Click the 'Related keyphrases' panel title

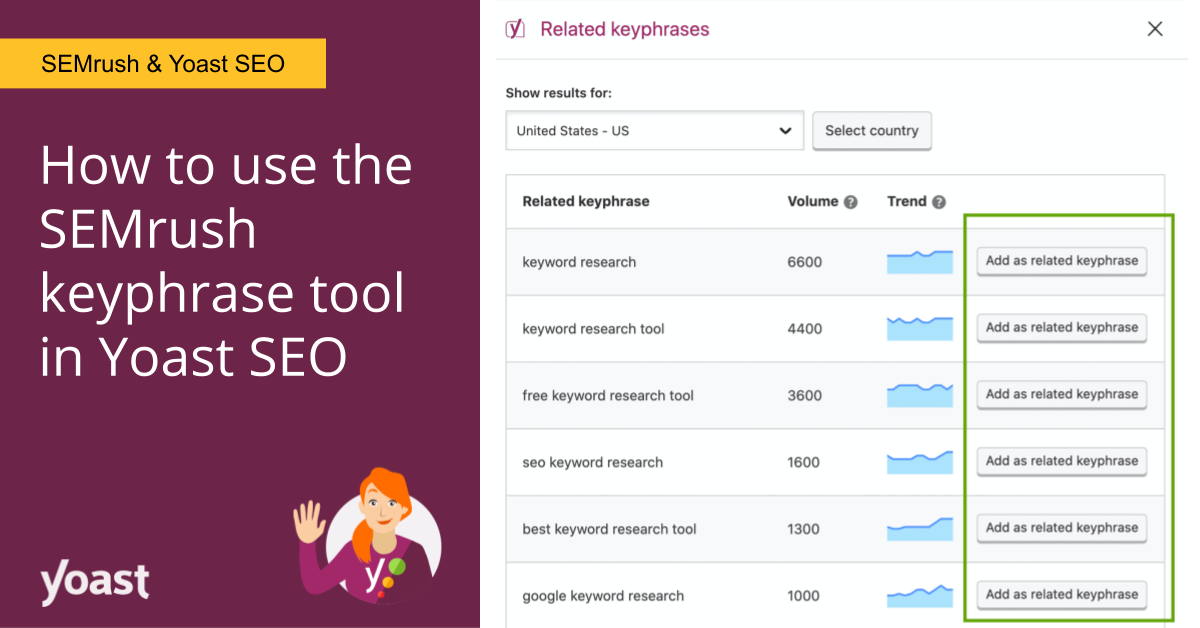tap(625, 29)
